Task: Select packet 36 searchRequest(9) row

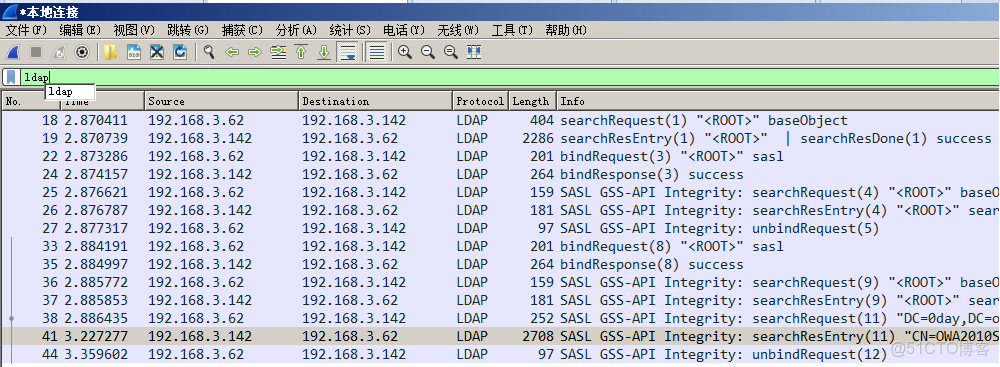Action: click(x=500, y=282)
